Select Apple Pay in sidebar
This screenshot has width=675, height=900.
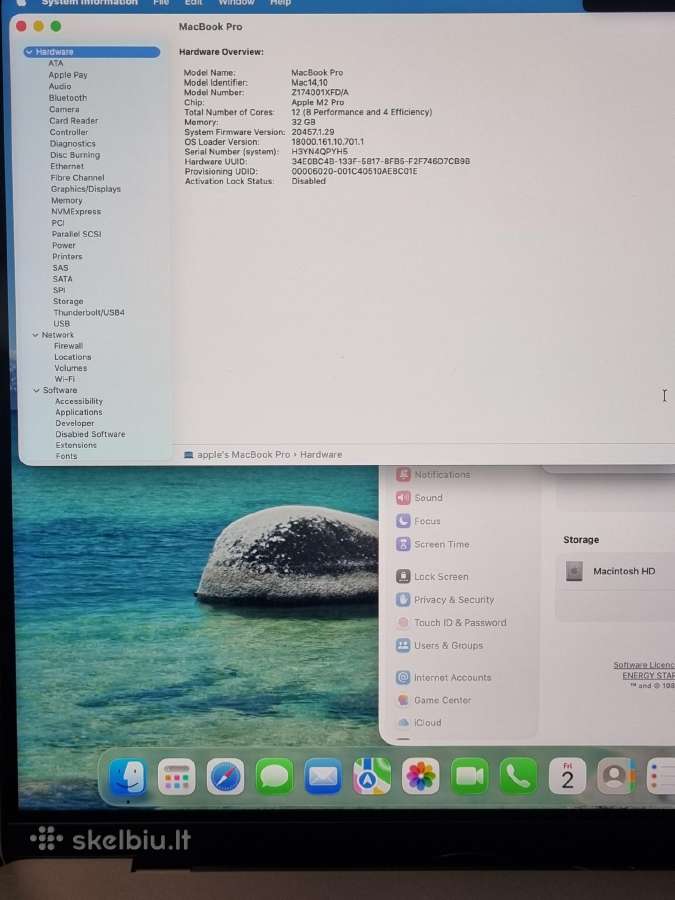68,75
